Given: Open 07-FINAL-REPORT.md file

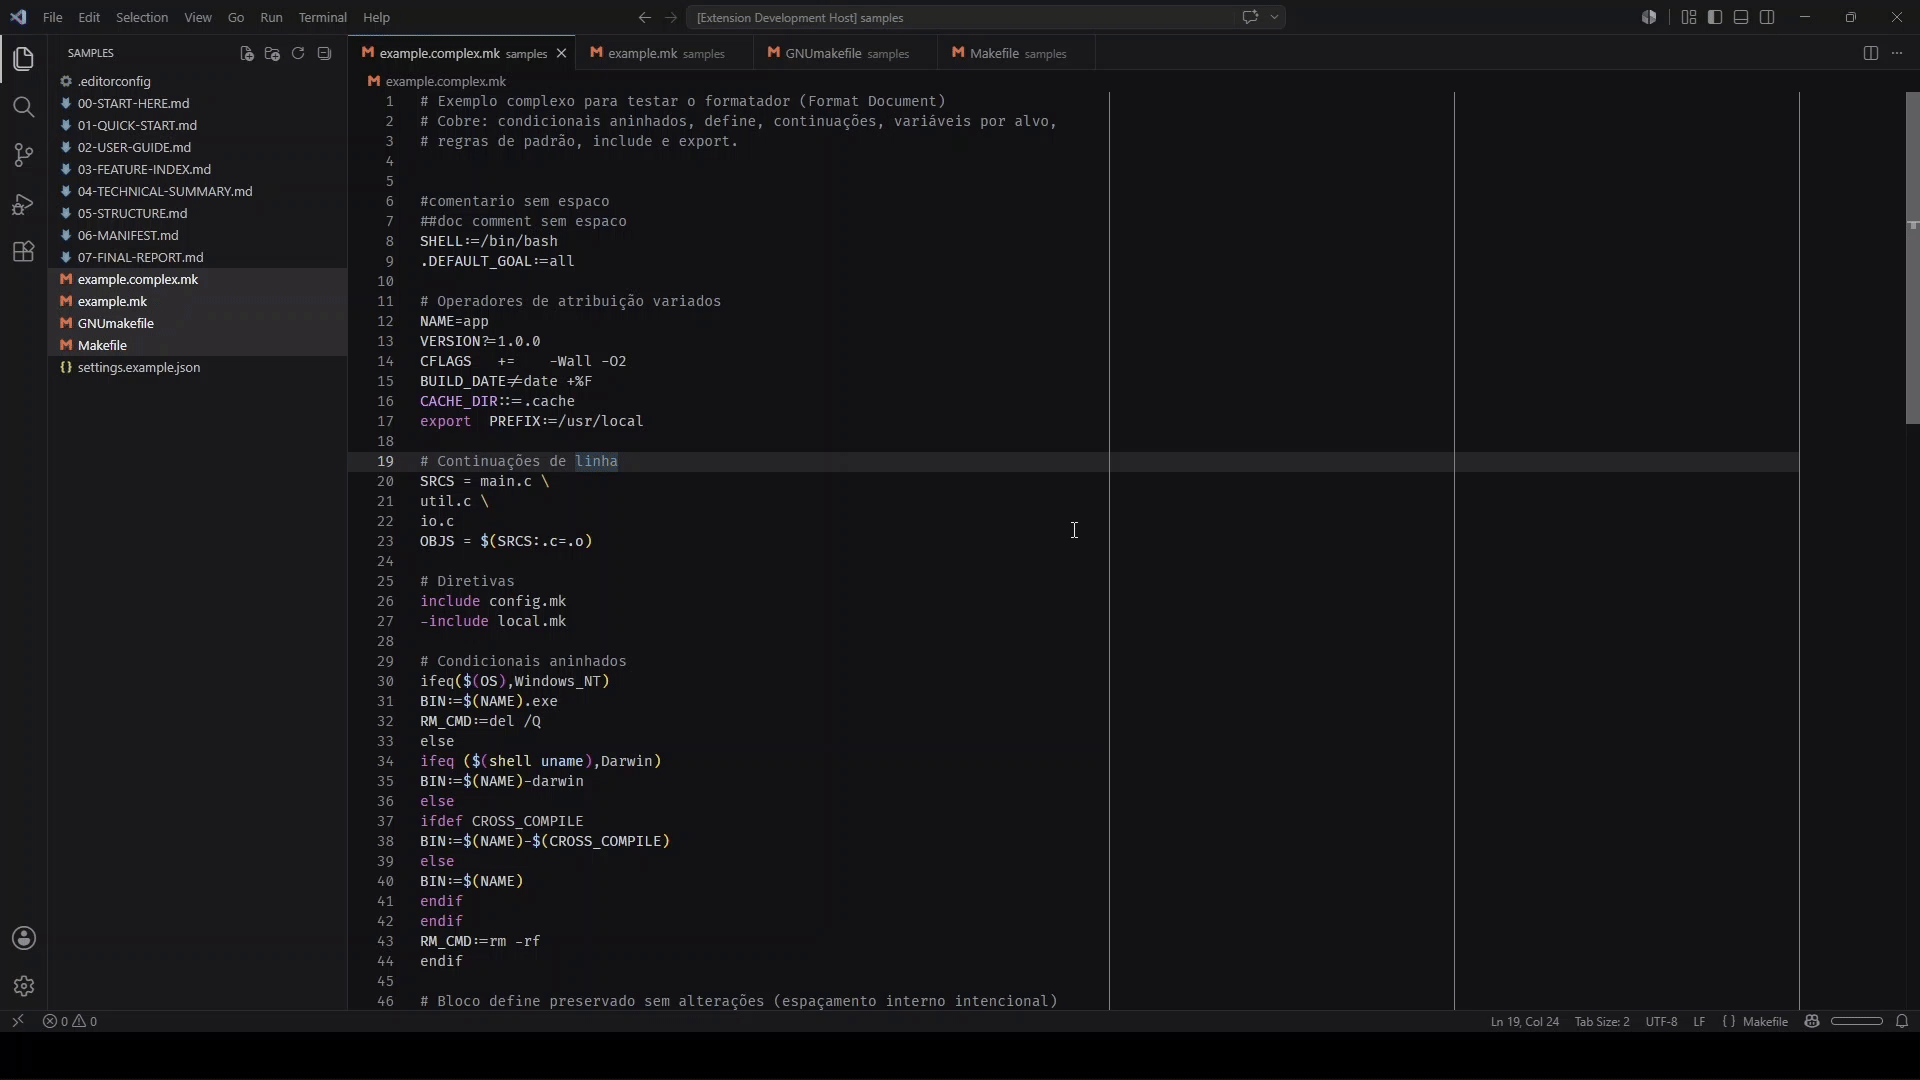Looking at the screenshot, I should pyautogui.click(x=197, y=257).
